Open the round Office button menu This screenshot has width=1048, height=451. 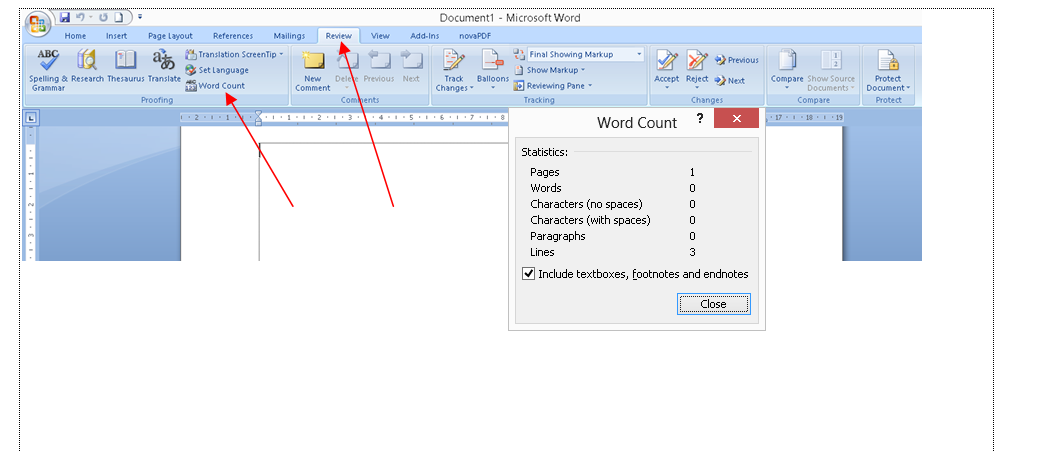[x=38, y=25]
